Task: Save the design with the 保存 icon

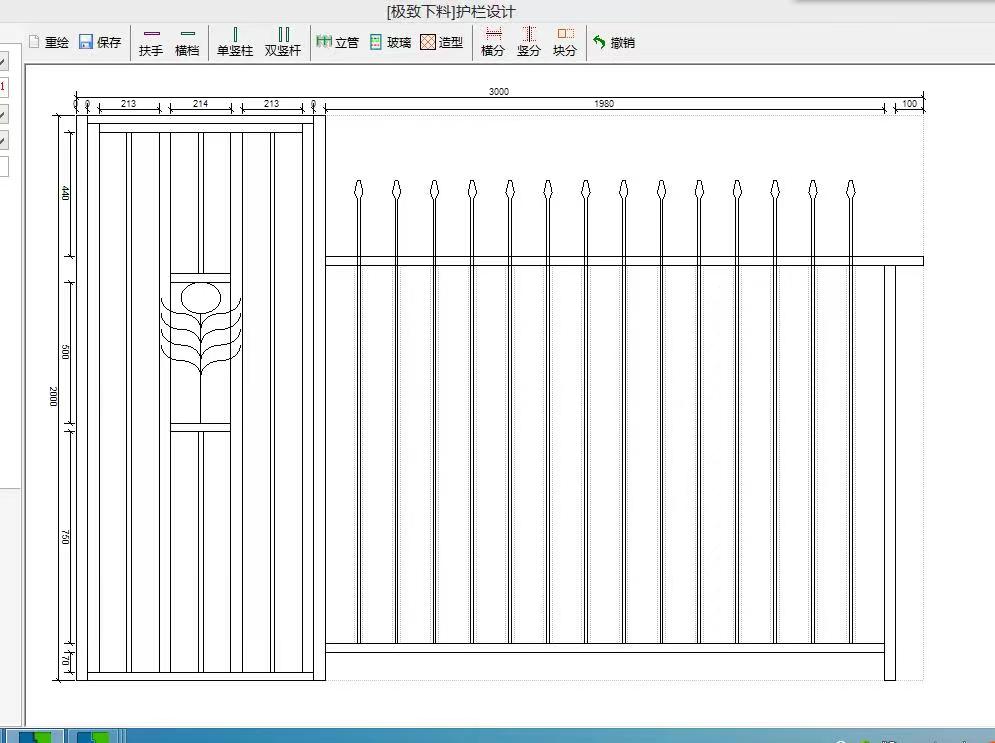Action: [99, 42]
